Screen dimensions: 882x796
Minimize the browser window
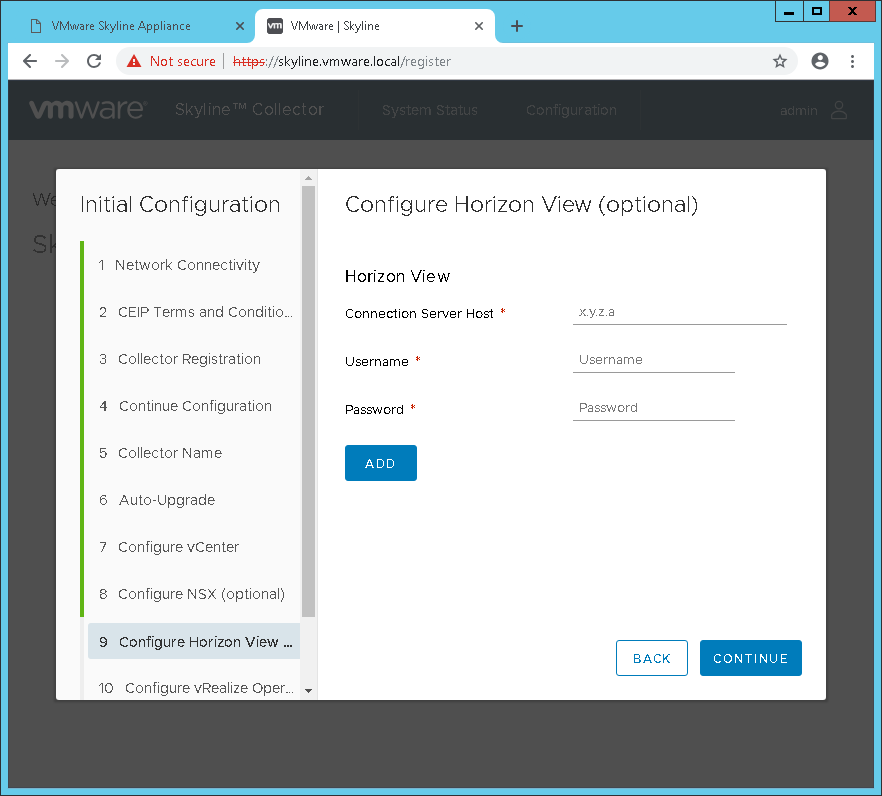tap(789, 11)
